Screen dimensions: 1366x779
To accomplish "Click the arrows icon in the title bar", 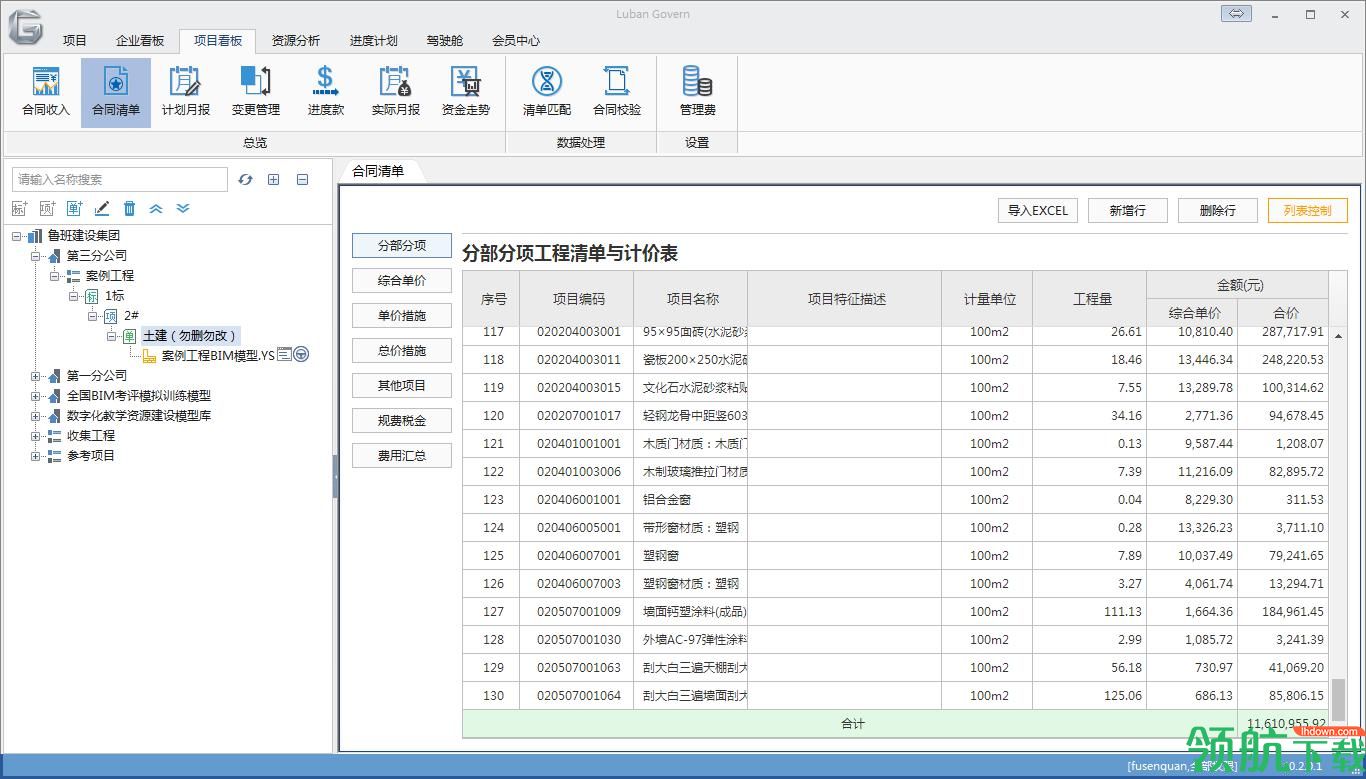I will 1236,14.
